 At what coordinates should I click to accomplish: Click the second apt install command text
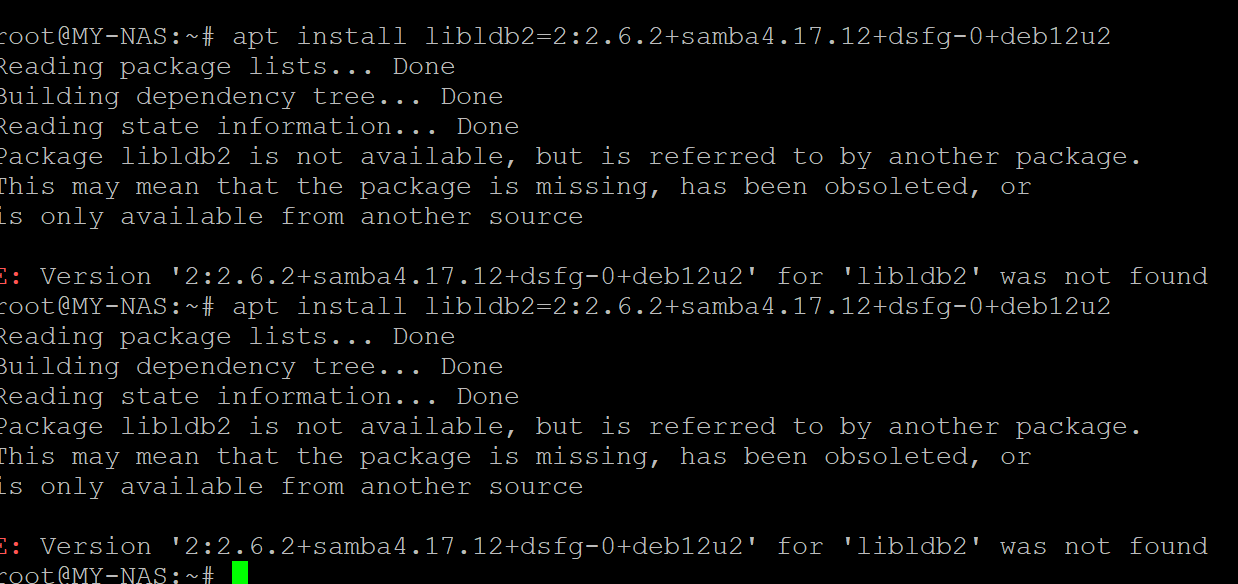pyautogui.click(x=671, y=307)
